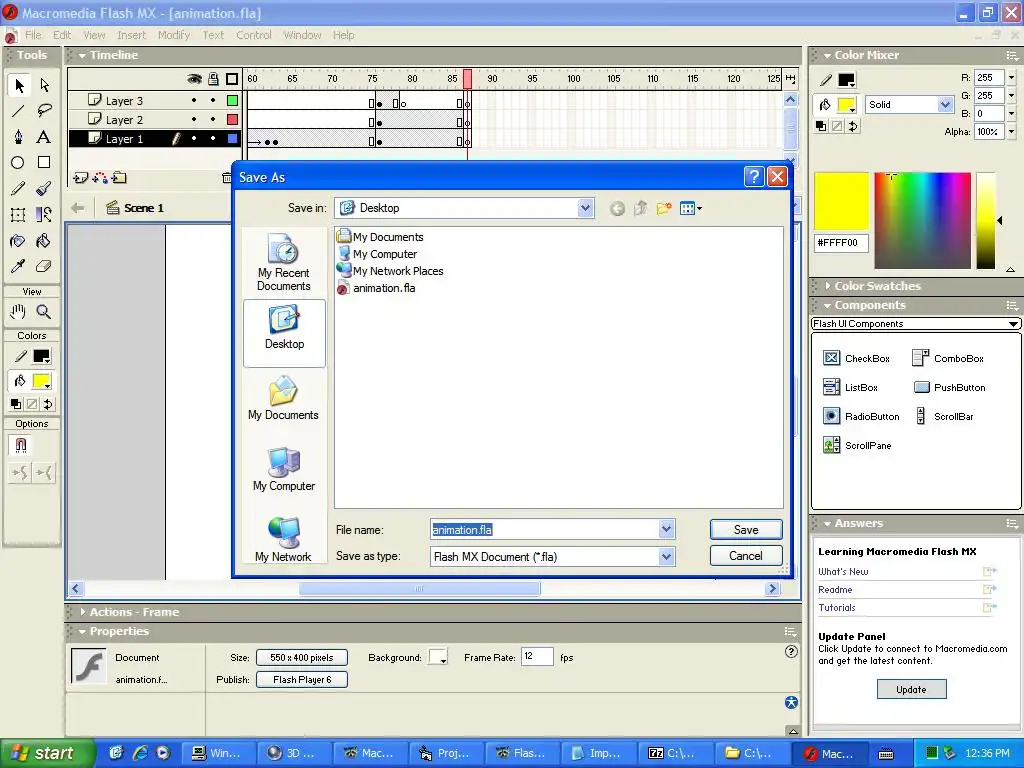Open the Insert menu

(x=131, y=35)
